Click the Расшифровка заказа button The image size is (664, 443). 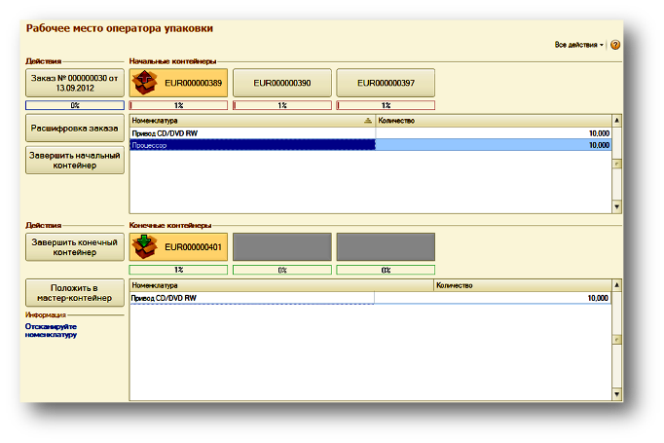coord(75,128)
